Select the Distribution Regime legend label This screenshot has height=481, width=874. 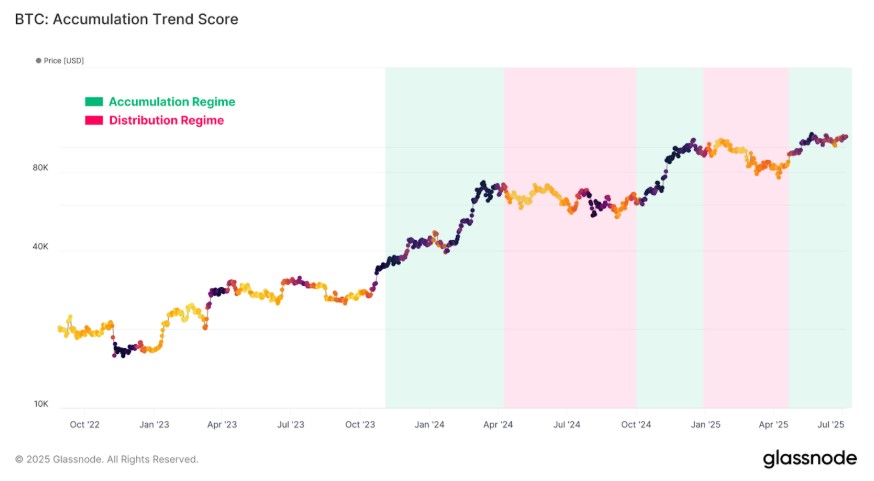coord(166,120)
